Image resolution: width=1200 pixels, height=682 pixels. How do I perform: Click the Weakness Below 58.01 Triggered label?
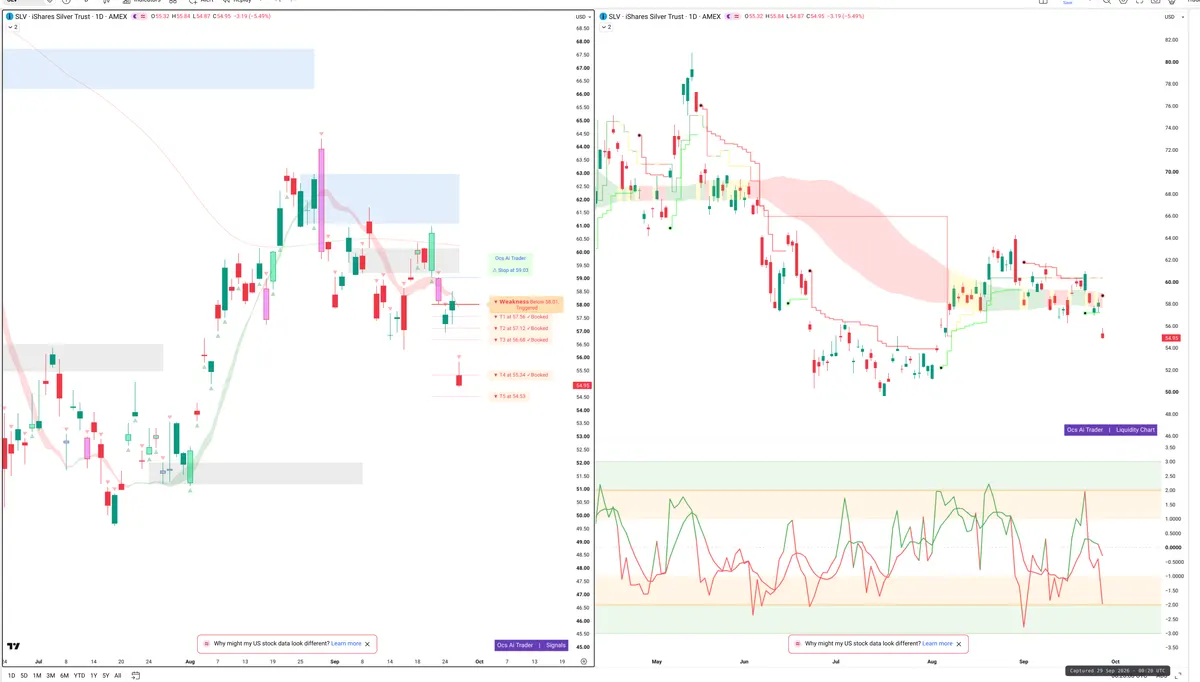(x=527, y=304)
